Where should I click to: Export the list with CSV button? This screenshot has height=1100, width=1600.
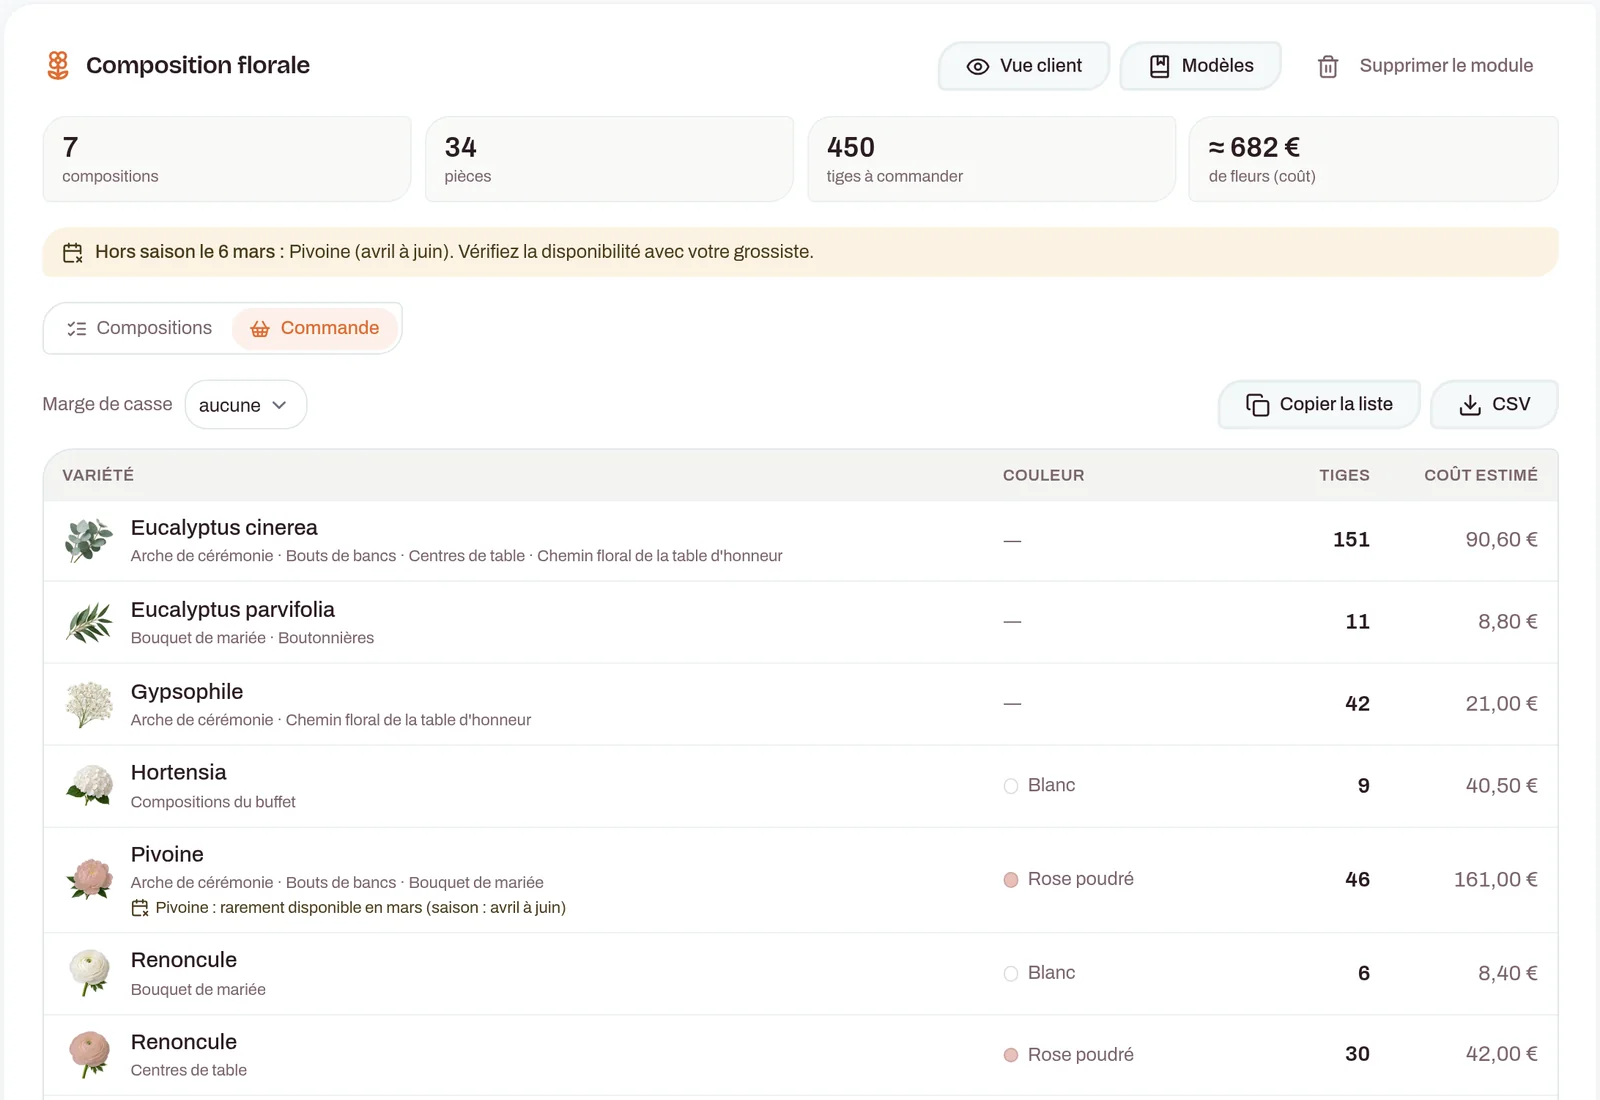[x=1494, y=405]
